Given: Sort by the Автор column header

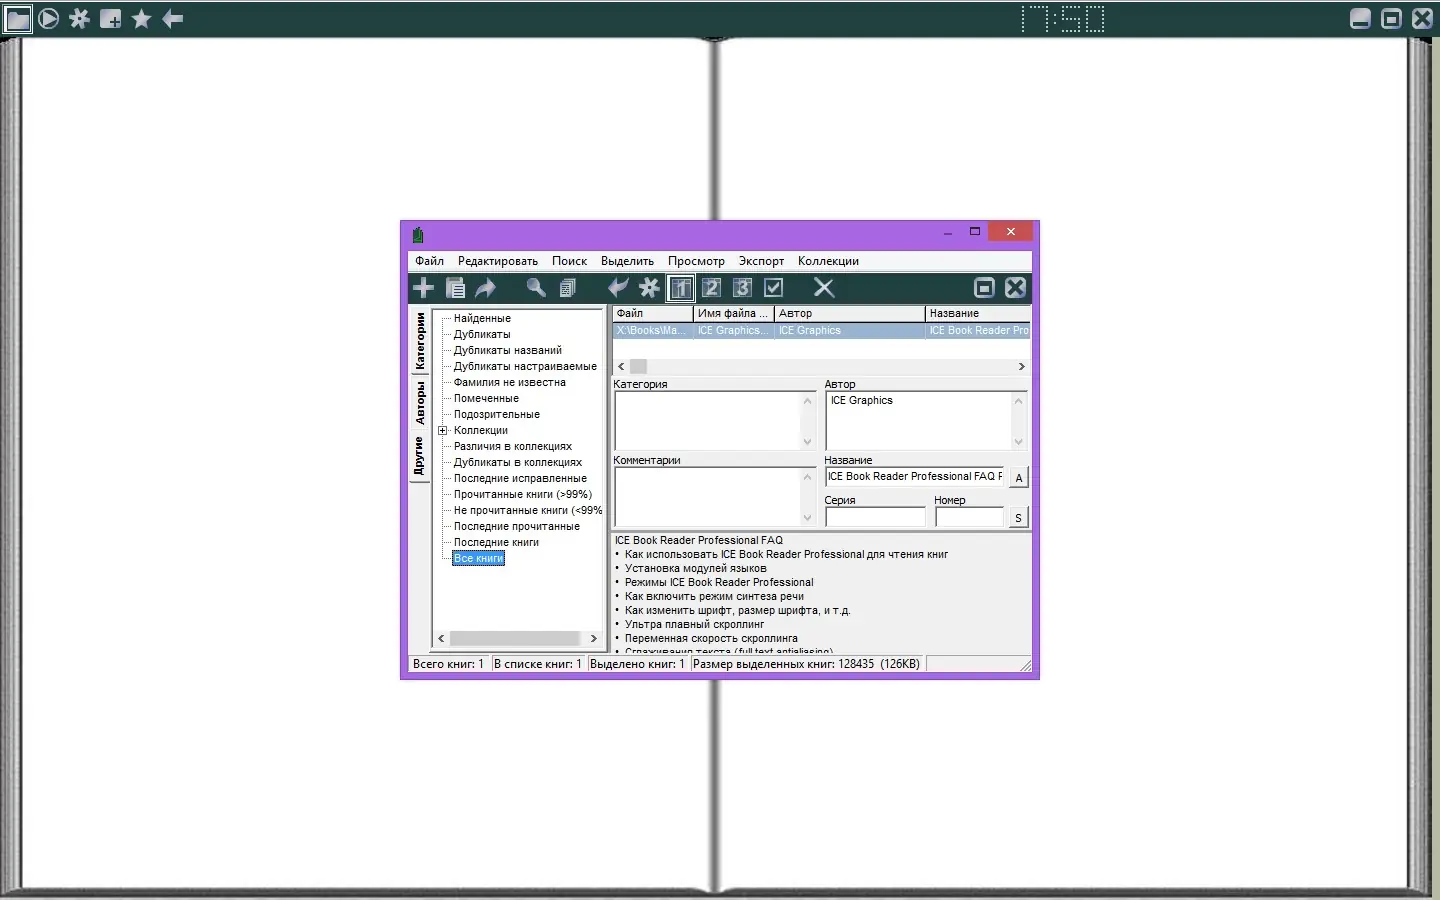Looking at the screenshot, I should coord(850,314).
